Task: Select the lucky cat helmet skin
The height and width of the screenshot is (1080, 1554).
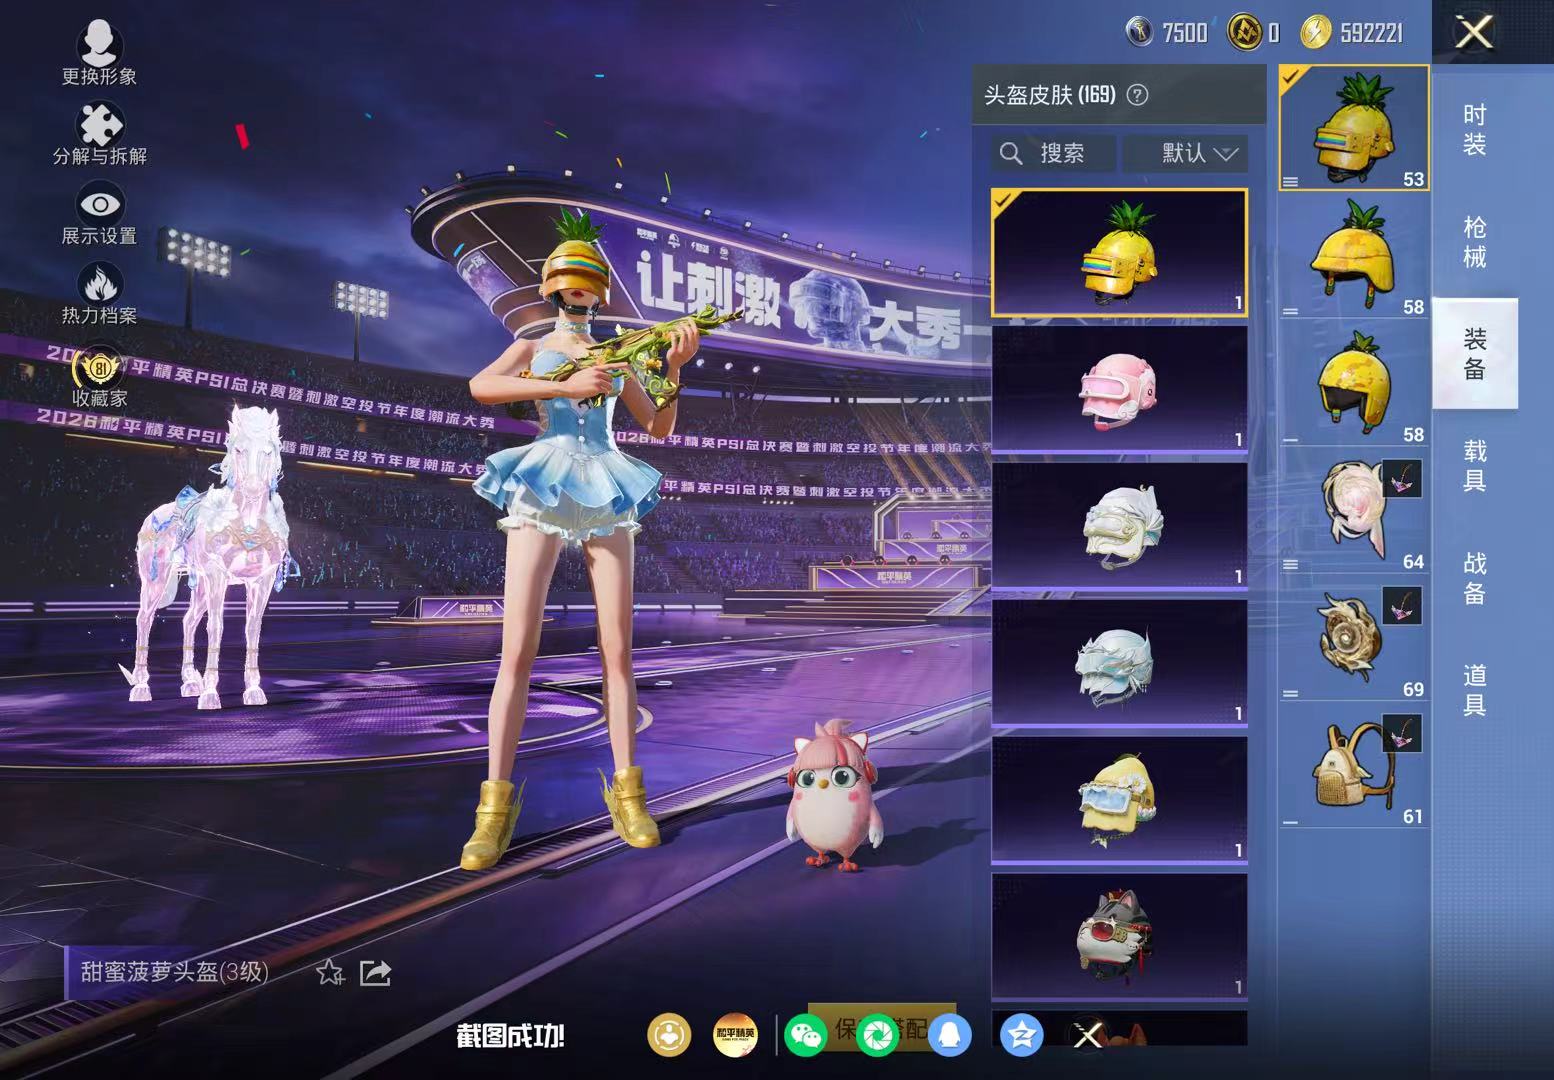Action: pos(1119,937)
